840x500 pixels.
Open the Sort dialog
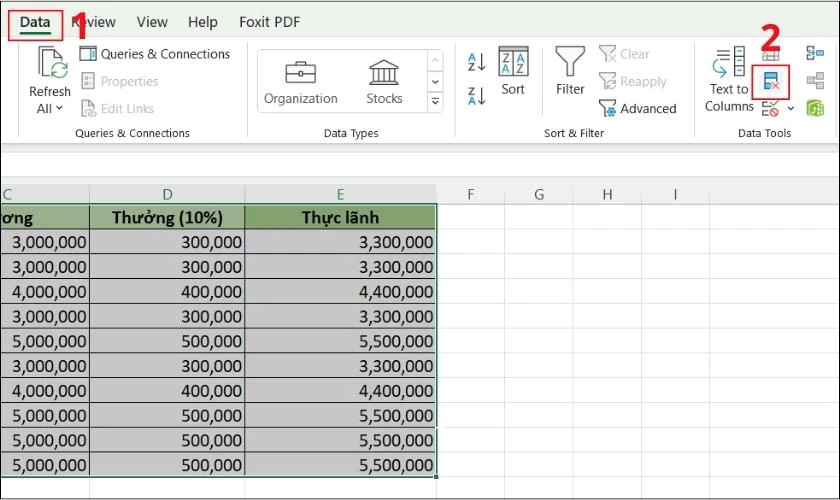(513, 72)
